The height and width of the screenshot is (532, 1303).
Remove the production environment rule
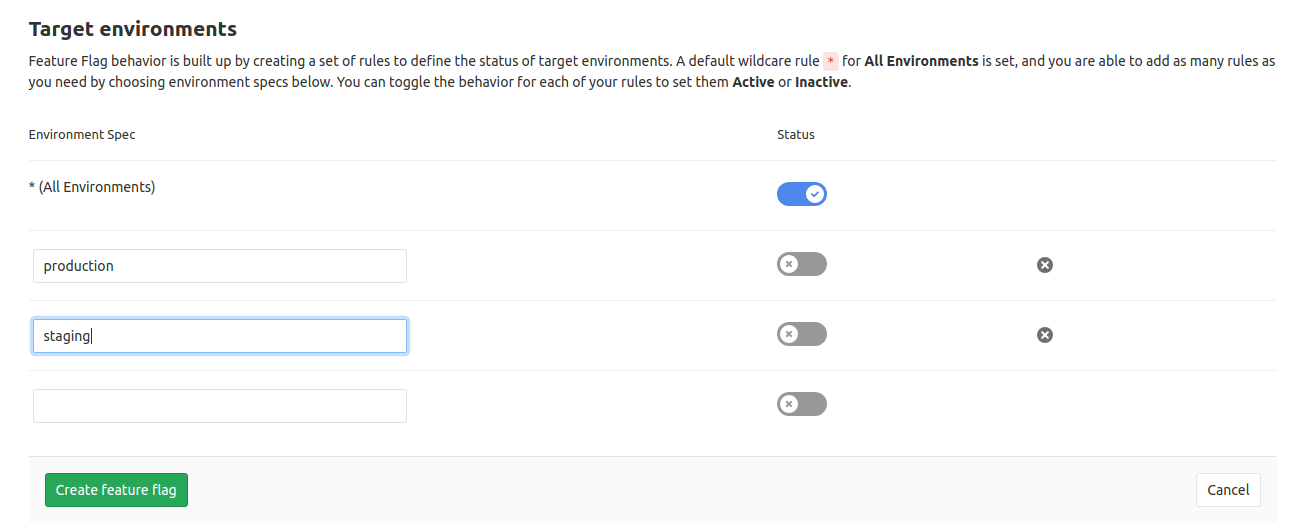[1045, 265]
